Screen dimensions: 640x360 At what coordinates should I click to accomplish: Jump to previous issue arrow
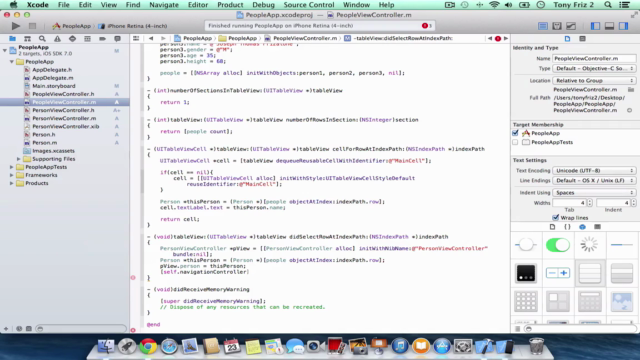[x=490, y=38]
